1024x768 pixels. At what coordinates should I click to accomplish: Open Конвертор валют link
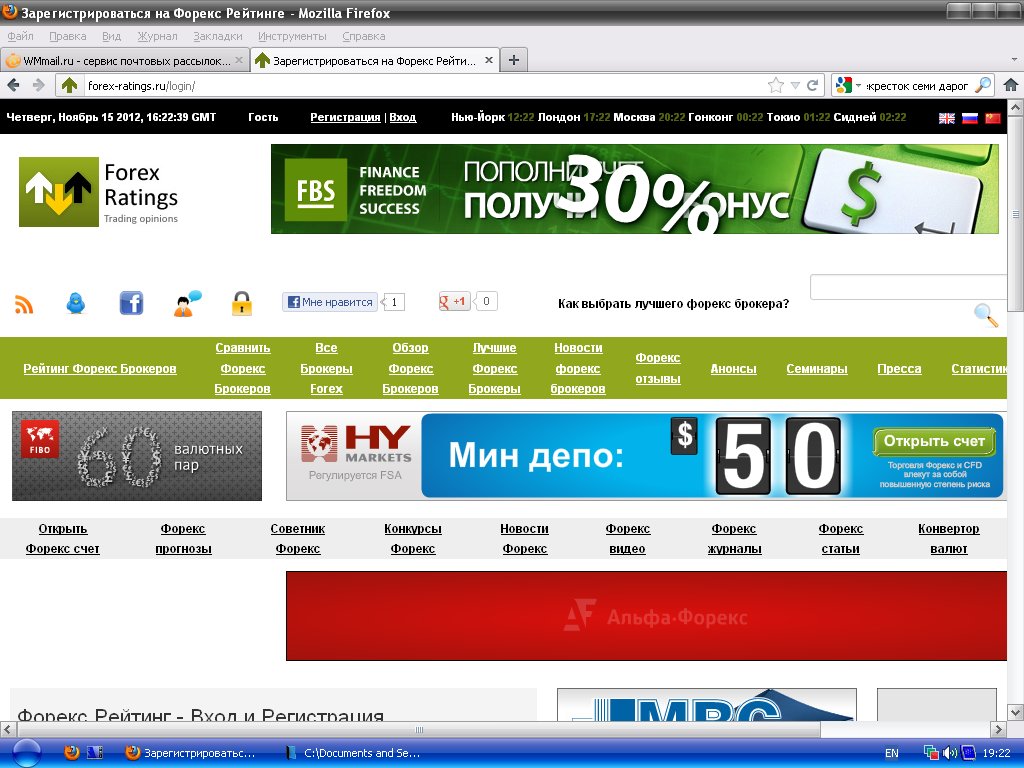[948, 539]
